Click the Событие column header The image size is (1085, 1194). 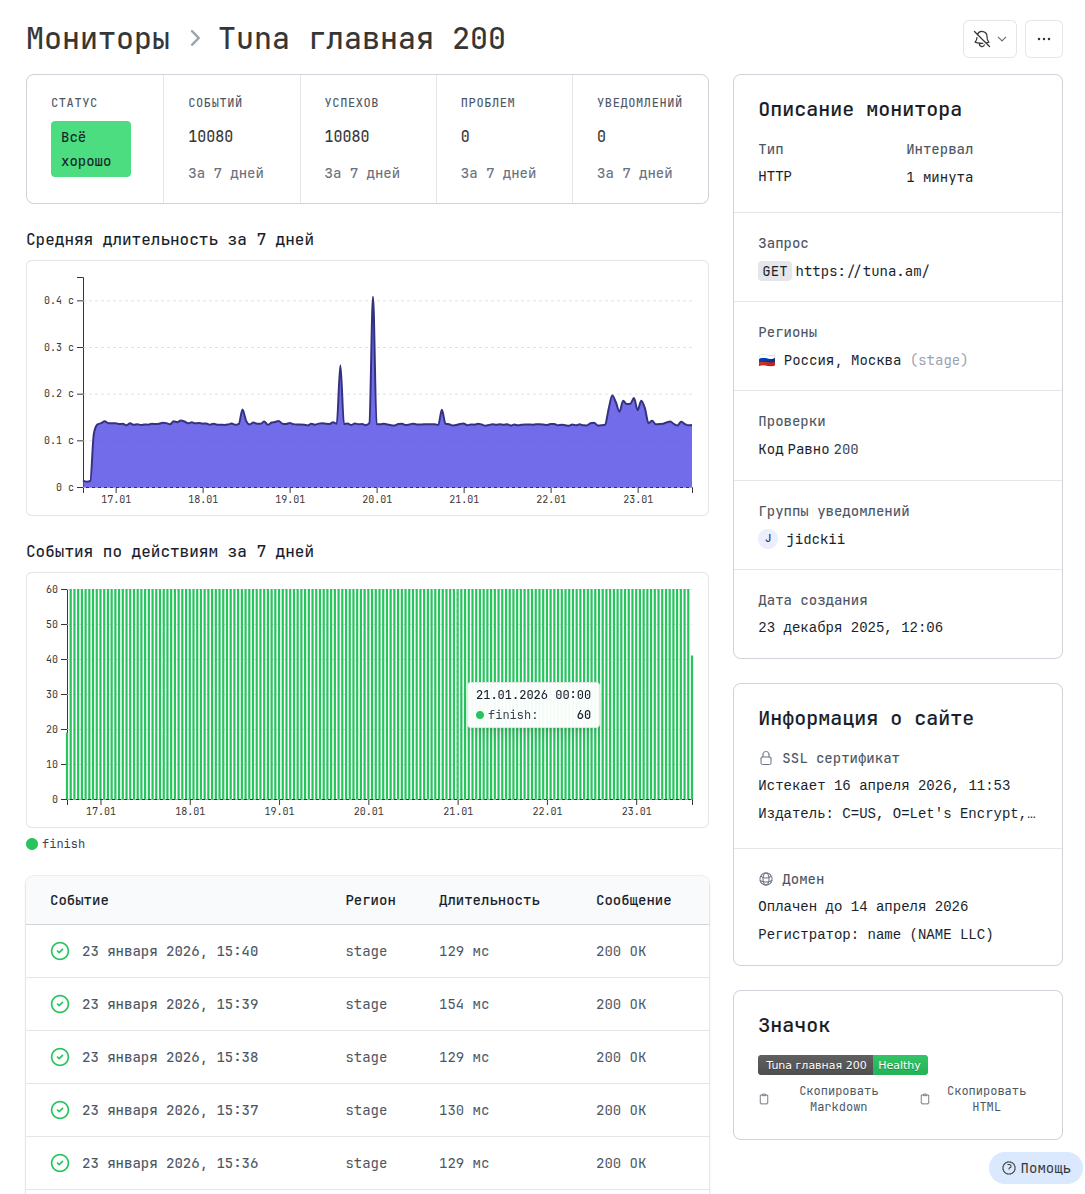(79, 900)
